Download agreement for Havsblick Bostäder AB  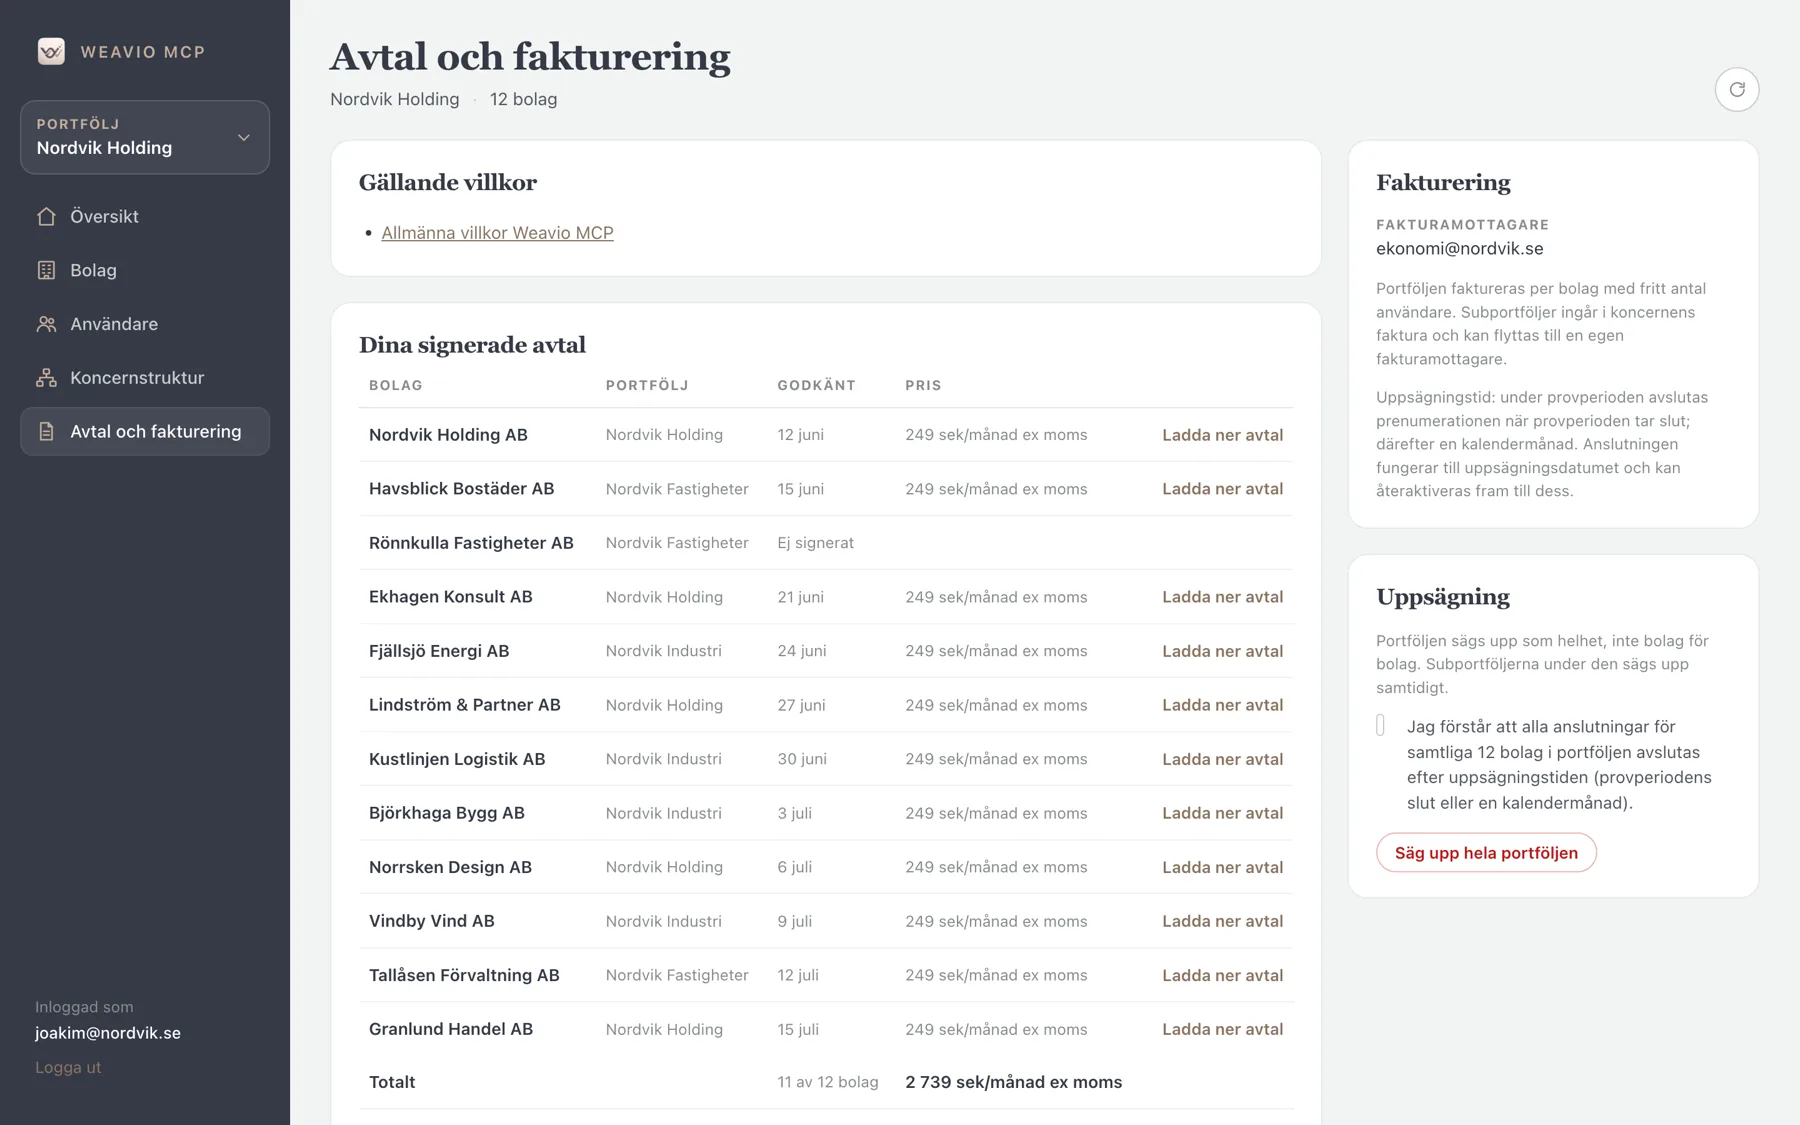1222,489
